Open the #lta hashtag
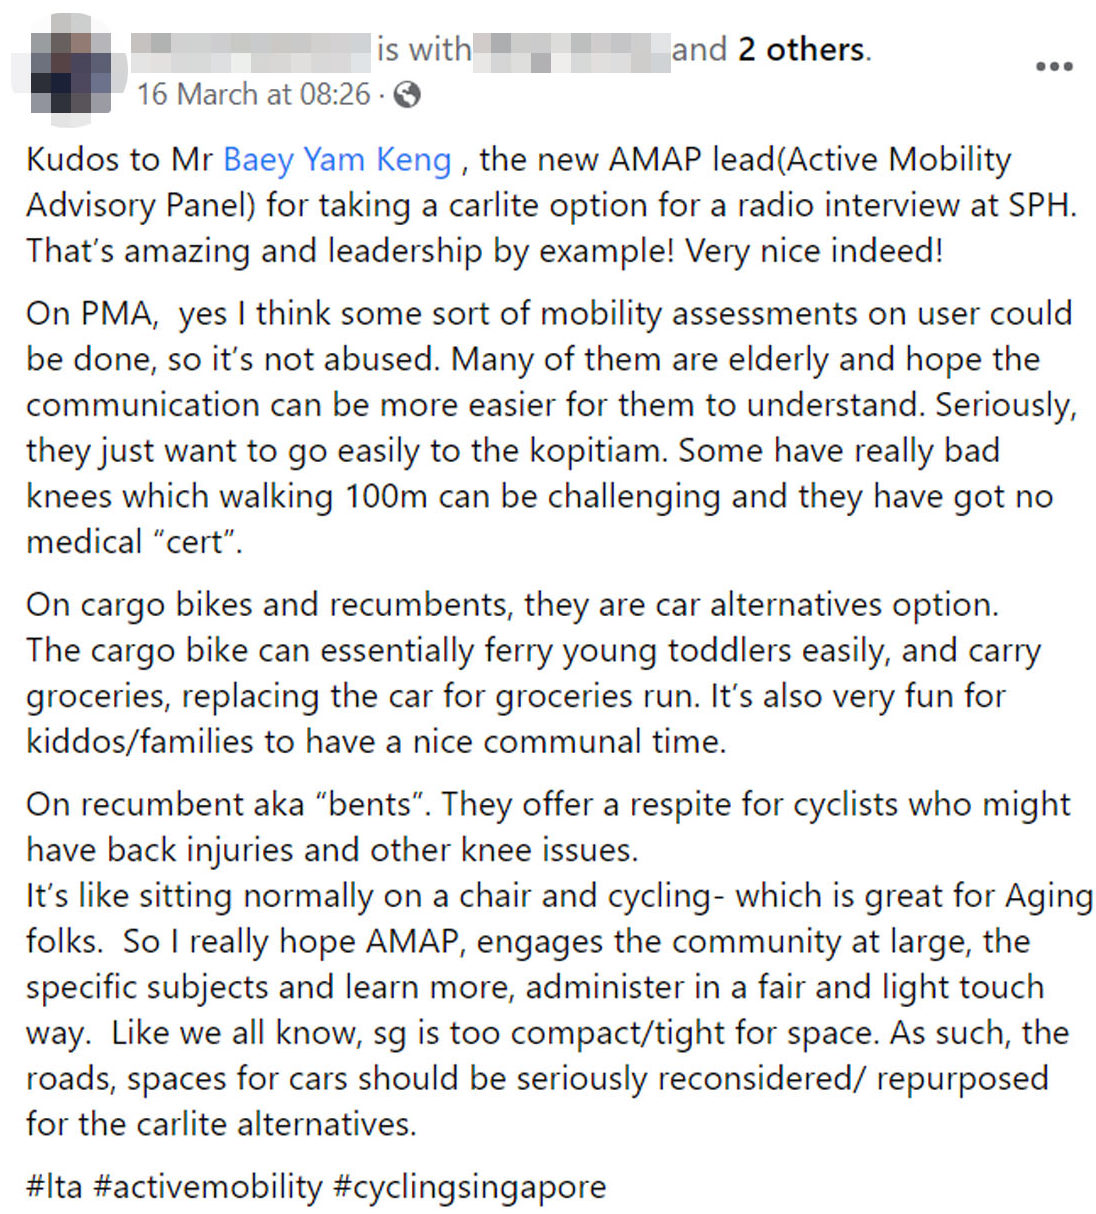This screenshot has height=1214, width=1096. [x=54, y=1186]
